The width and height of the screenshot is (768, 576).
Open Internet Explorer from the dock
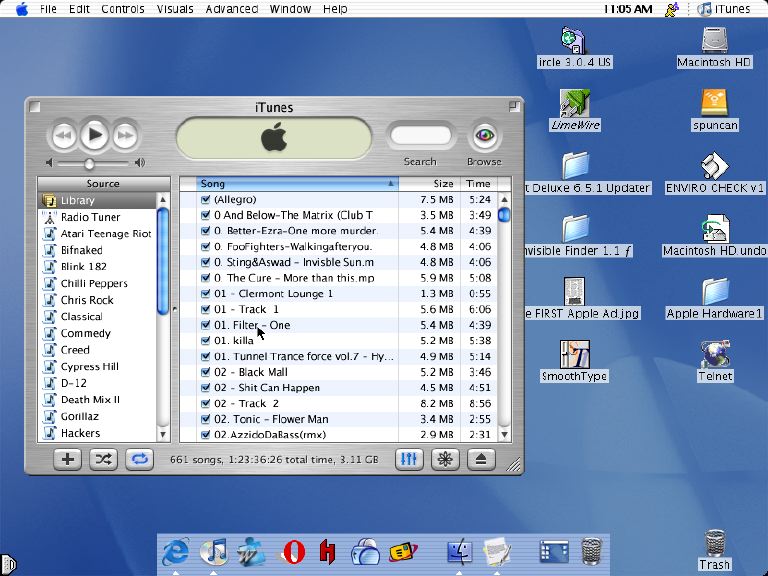[x=176, y=552]
